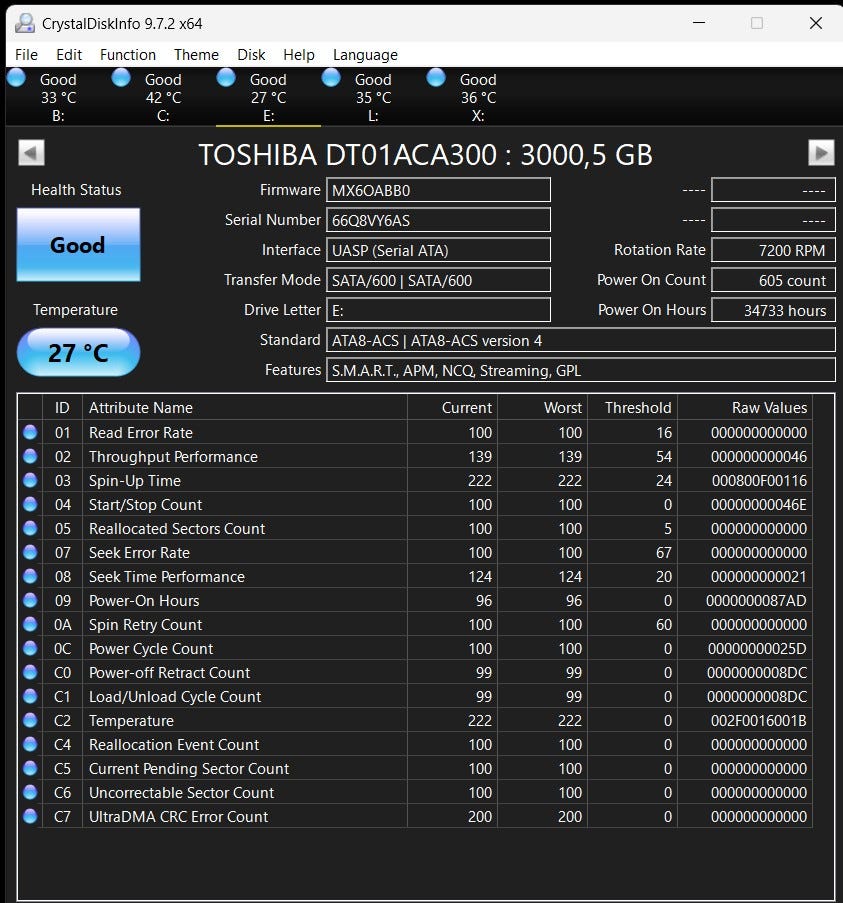Click the Serial Number field 66Q8VY6AS
Image resolution: width=843 pixels, height=903 pixels.
point(438,220)
